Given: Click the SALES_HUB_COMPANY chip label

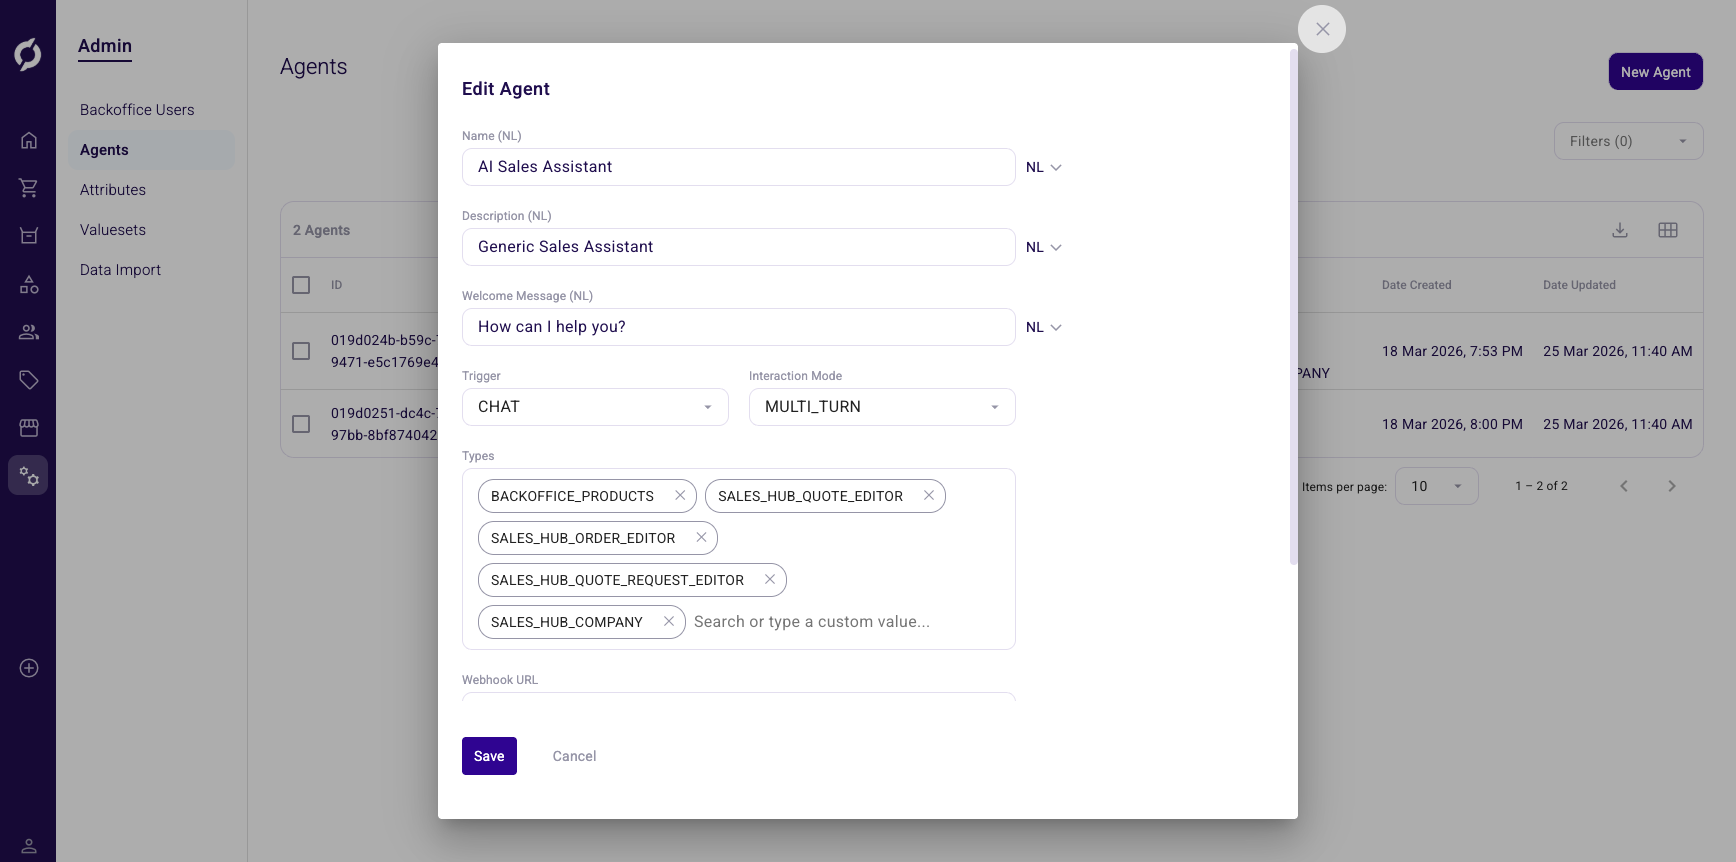Looking at the screenshot, I should pos(566,622).
